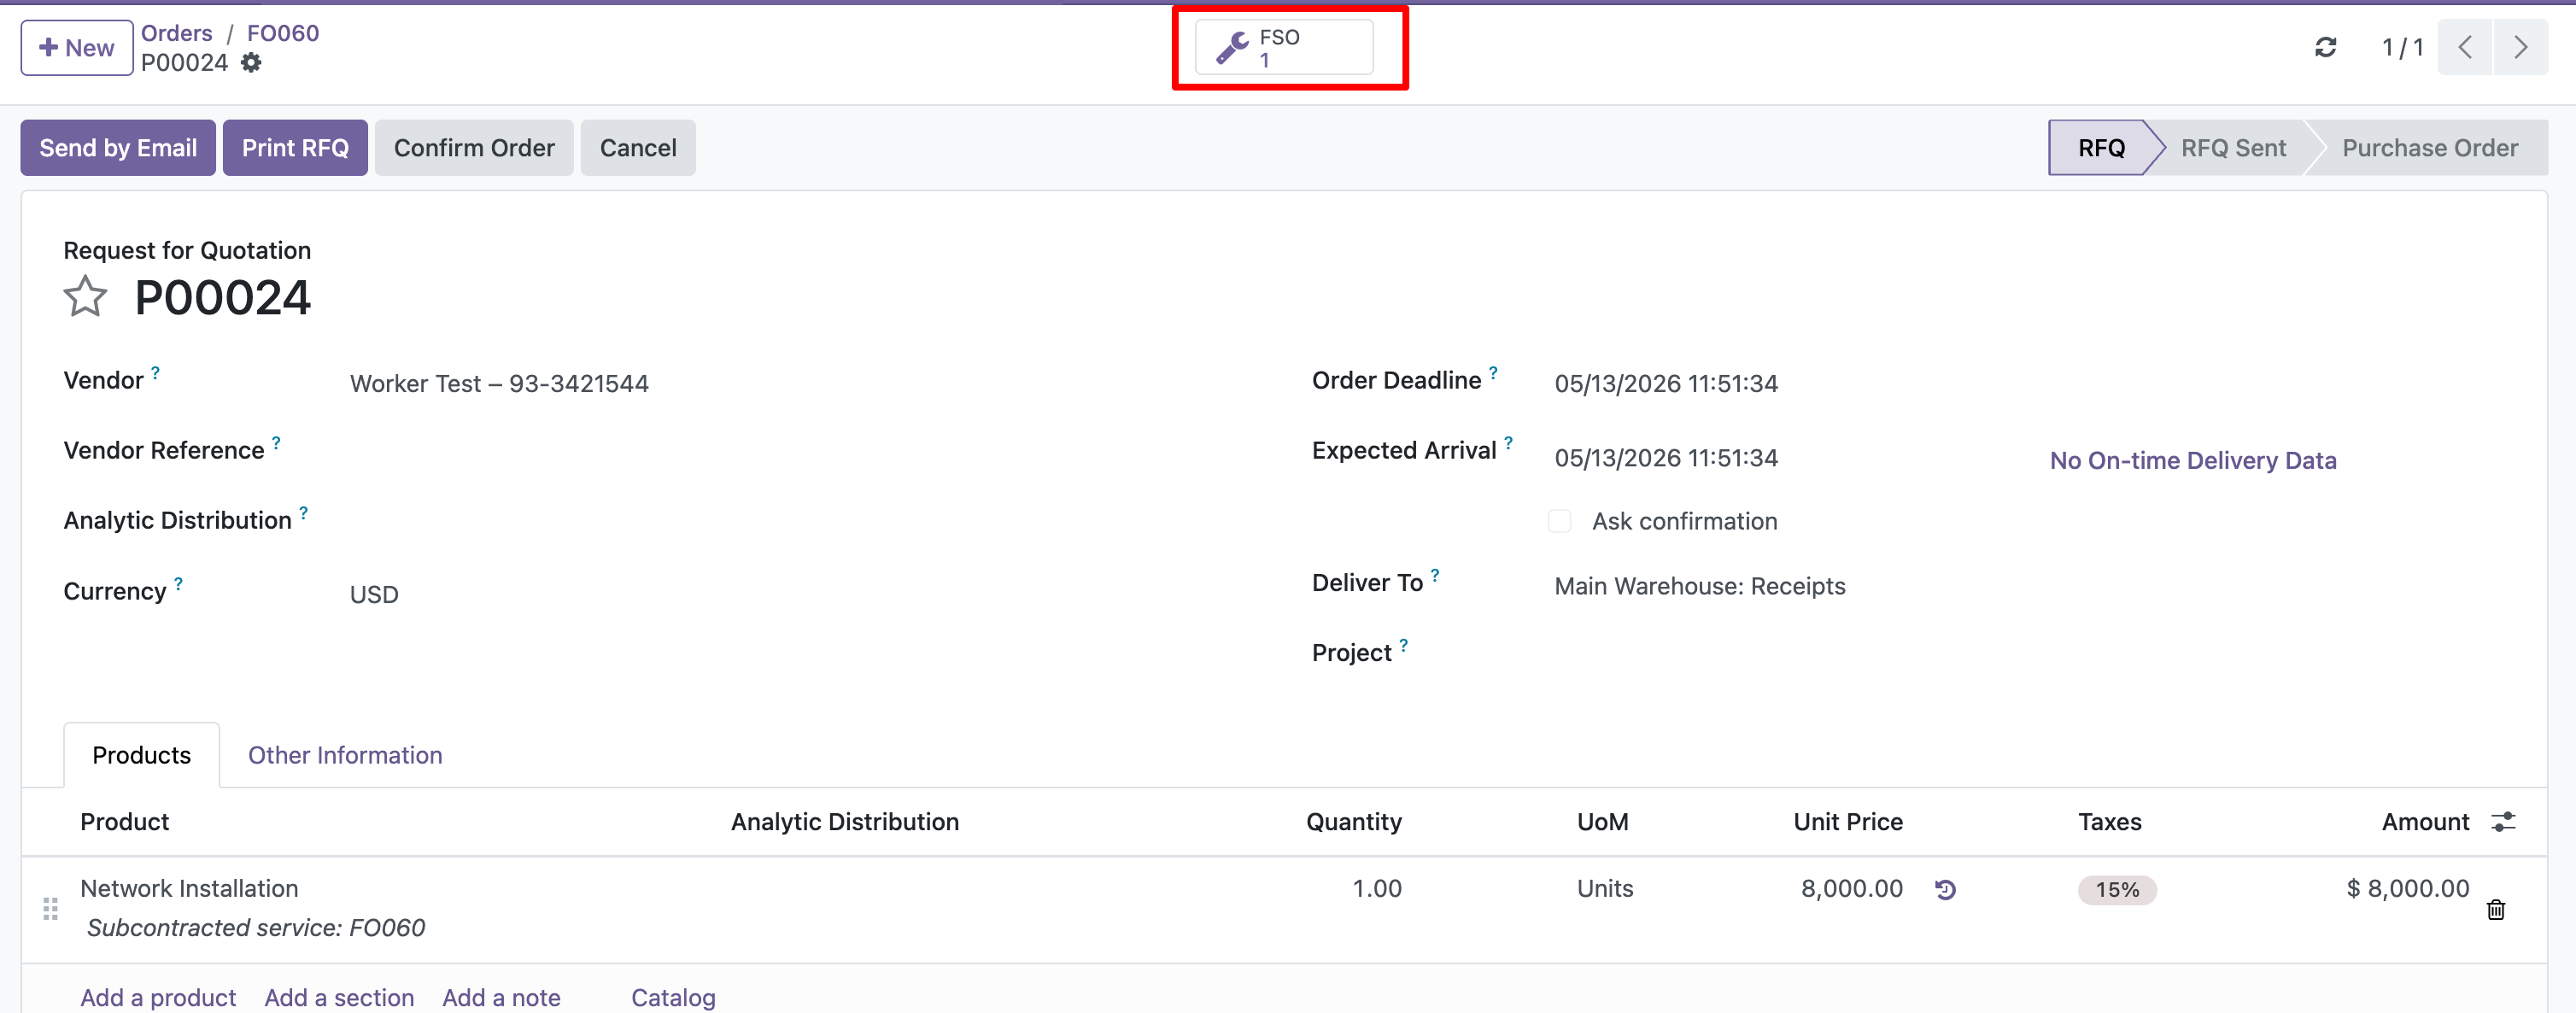The height and width of the screenshot is (1013, 2576).
Task: Open help tooltip next to Order Deadline
Action: [1493, 373]
